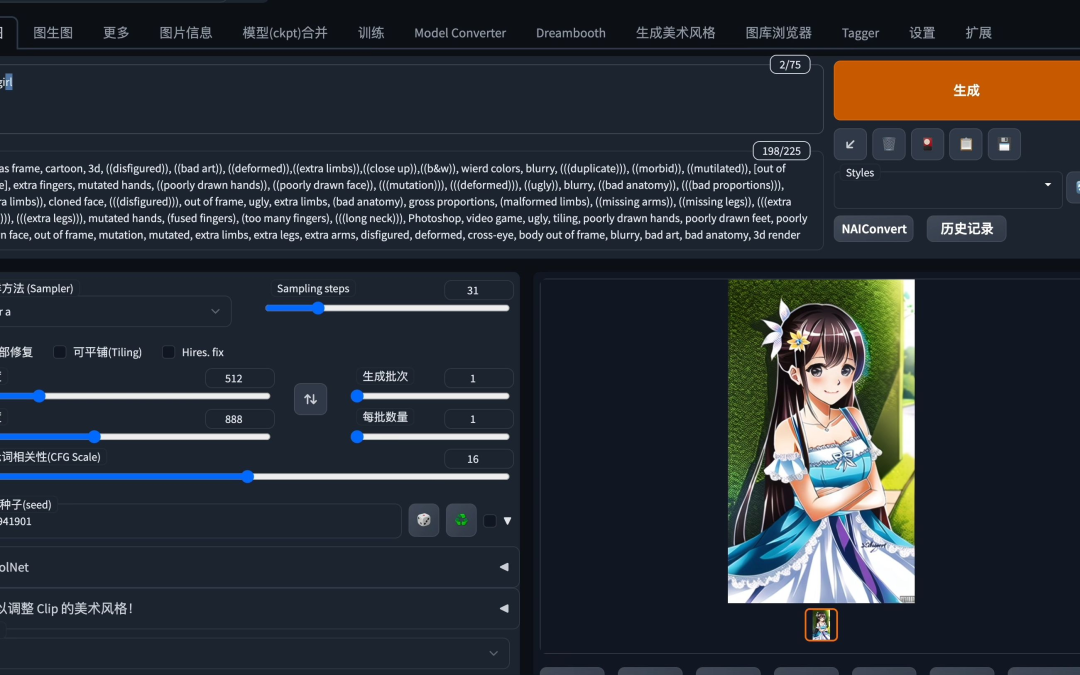The width and height of the screenshot is (1080, 675).
Task: Adjust the Sampling steps slider
Action: tap(387, 308)
